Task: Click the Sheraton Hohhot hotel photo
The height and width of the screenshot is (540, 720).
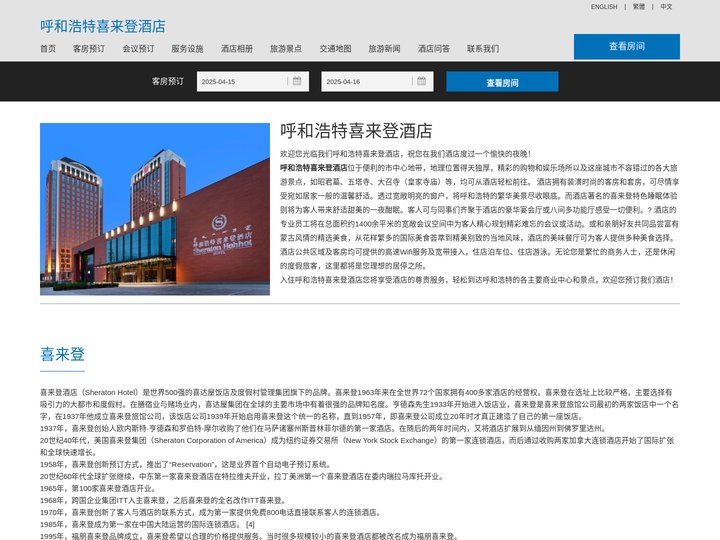Action: (x=155, y=209)
